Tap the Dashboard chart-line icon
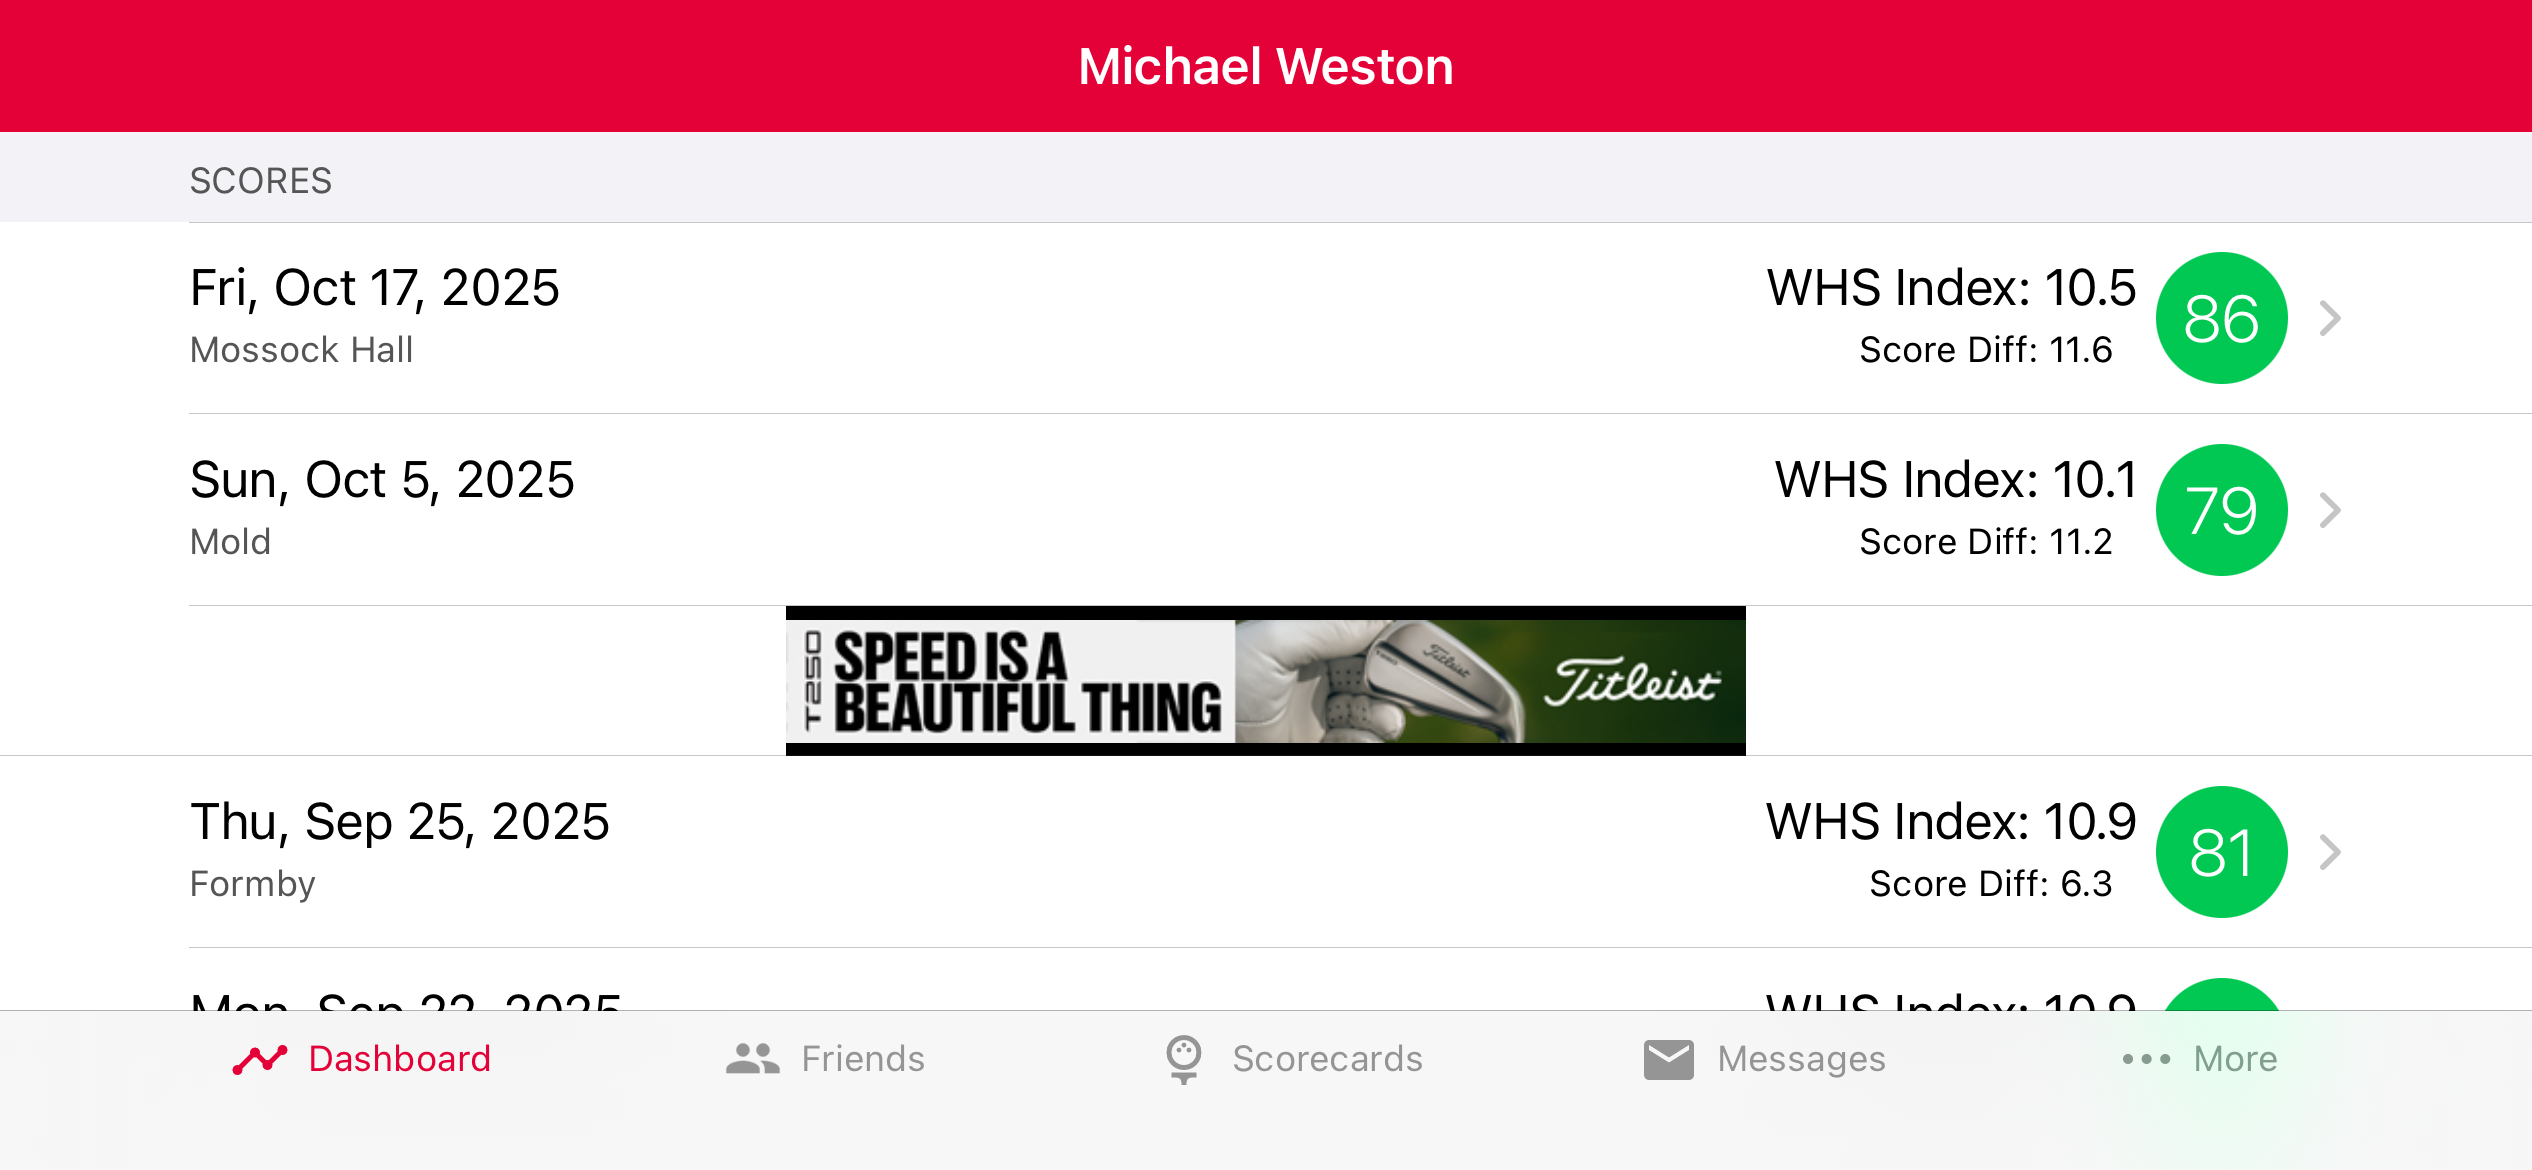The image size is (2532, 1170). click(x=259, y=1059)
